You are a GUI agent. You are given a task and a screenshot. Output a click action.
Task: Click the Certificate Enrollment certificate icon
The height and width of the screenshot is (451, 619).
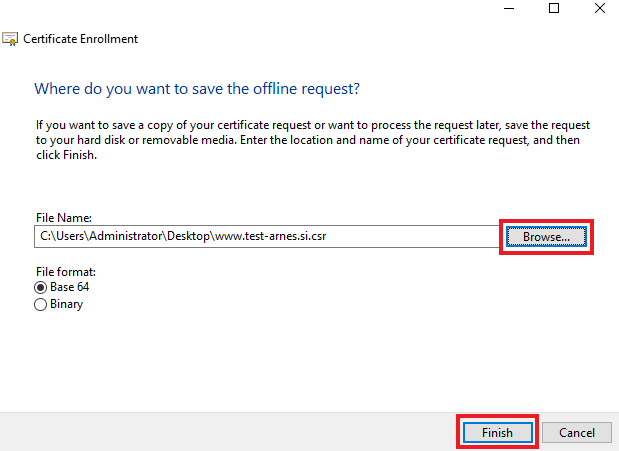(x=10, y=39)
